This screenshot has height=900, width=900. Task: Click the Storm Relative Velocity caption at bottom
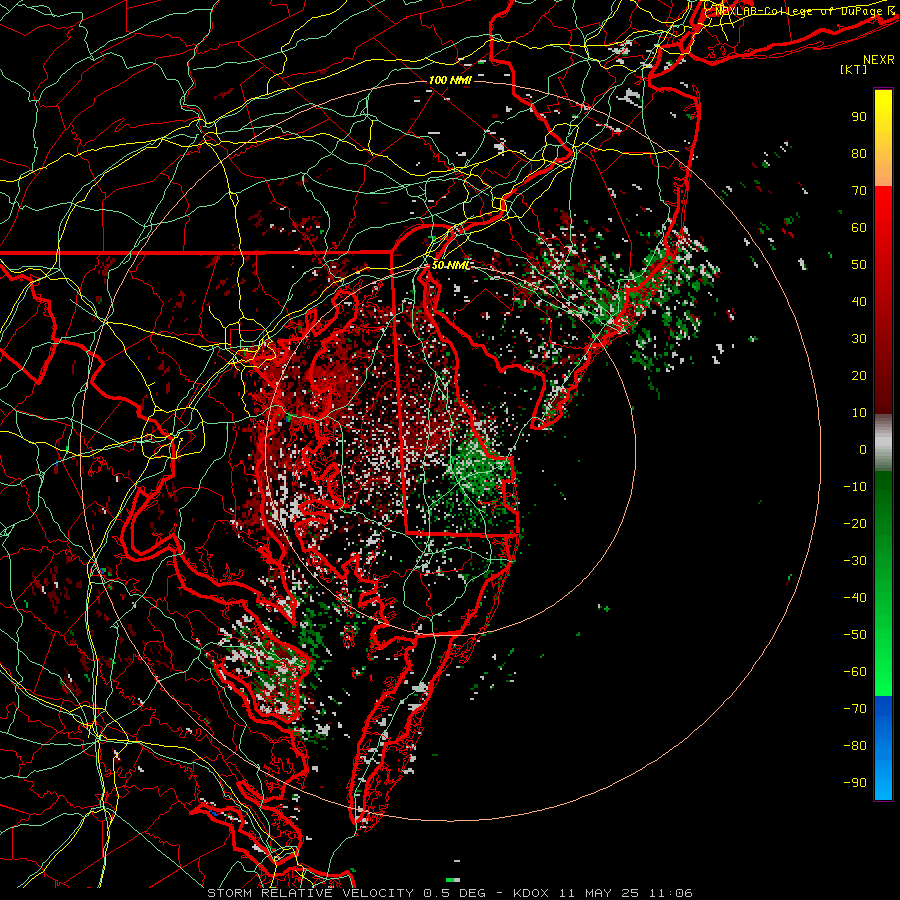click(450, 893)
